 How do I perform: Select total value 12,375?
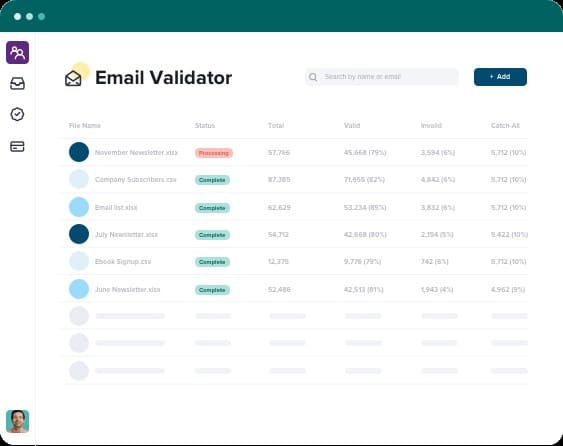[x=278, y=261]
